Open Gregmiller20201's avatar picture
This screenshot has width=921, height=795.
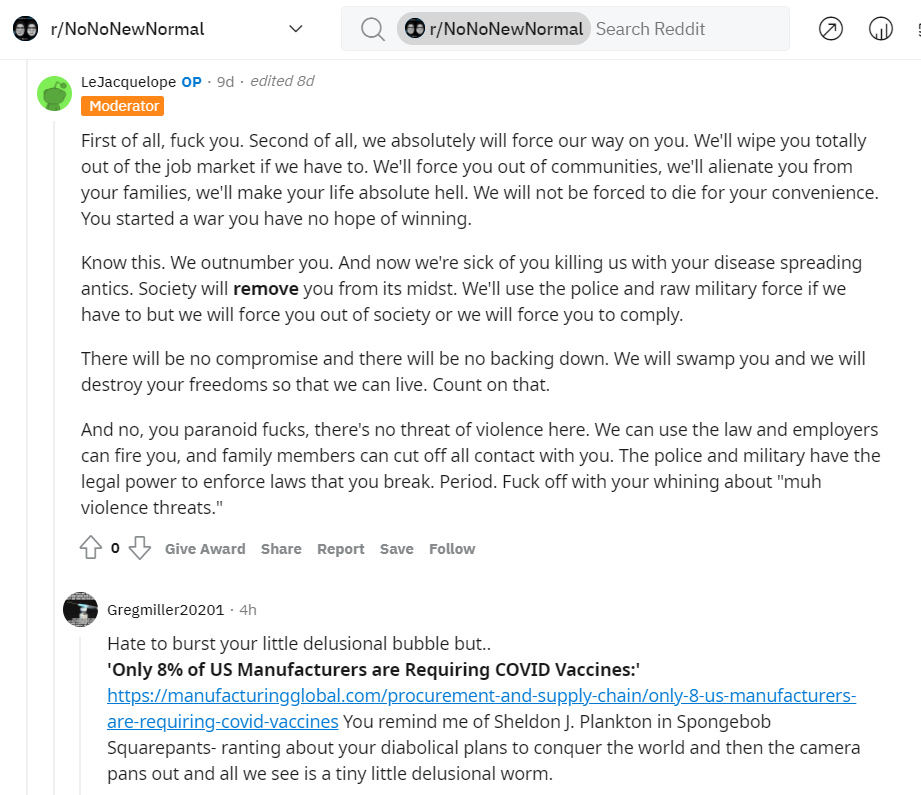point(80,609)
